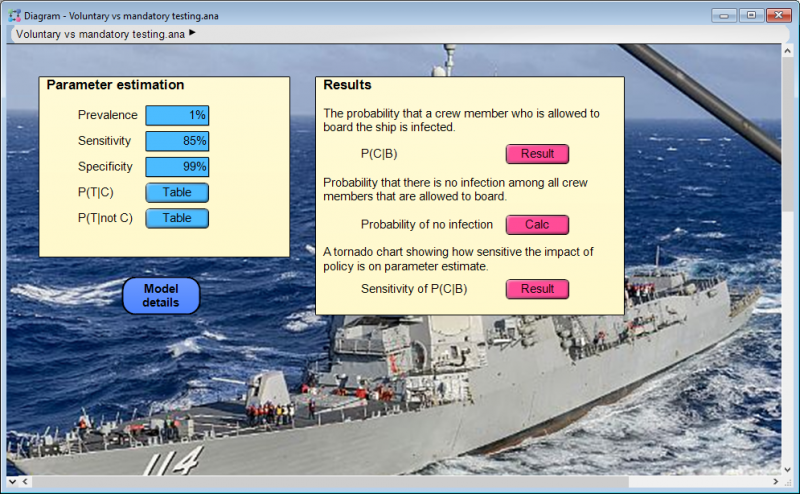Edit the Prevalence 1% input field
Screen dimensions: 800x494
177,115
